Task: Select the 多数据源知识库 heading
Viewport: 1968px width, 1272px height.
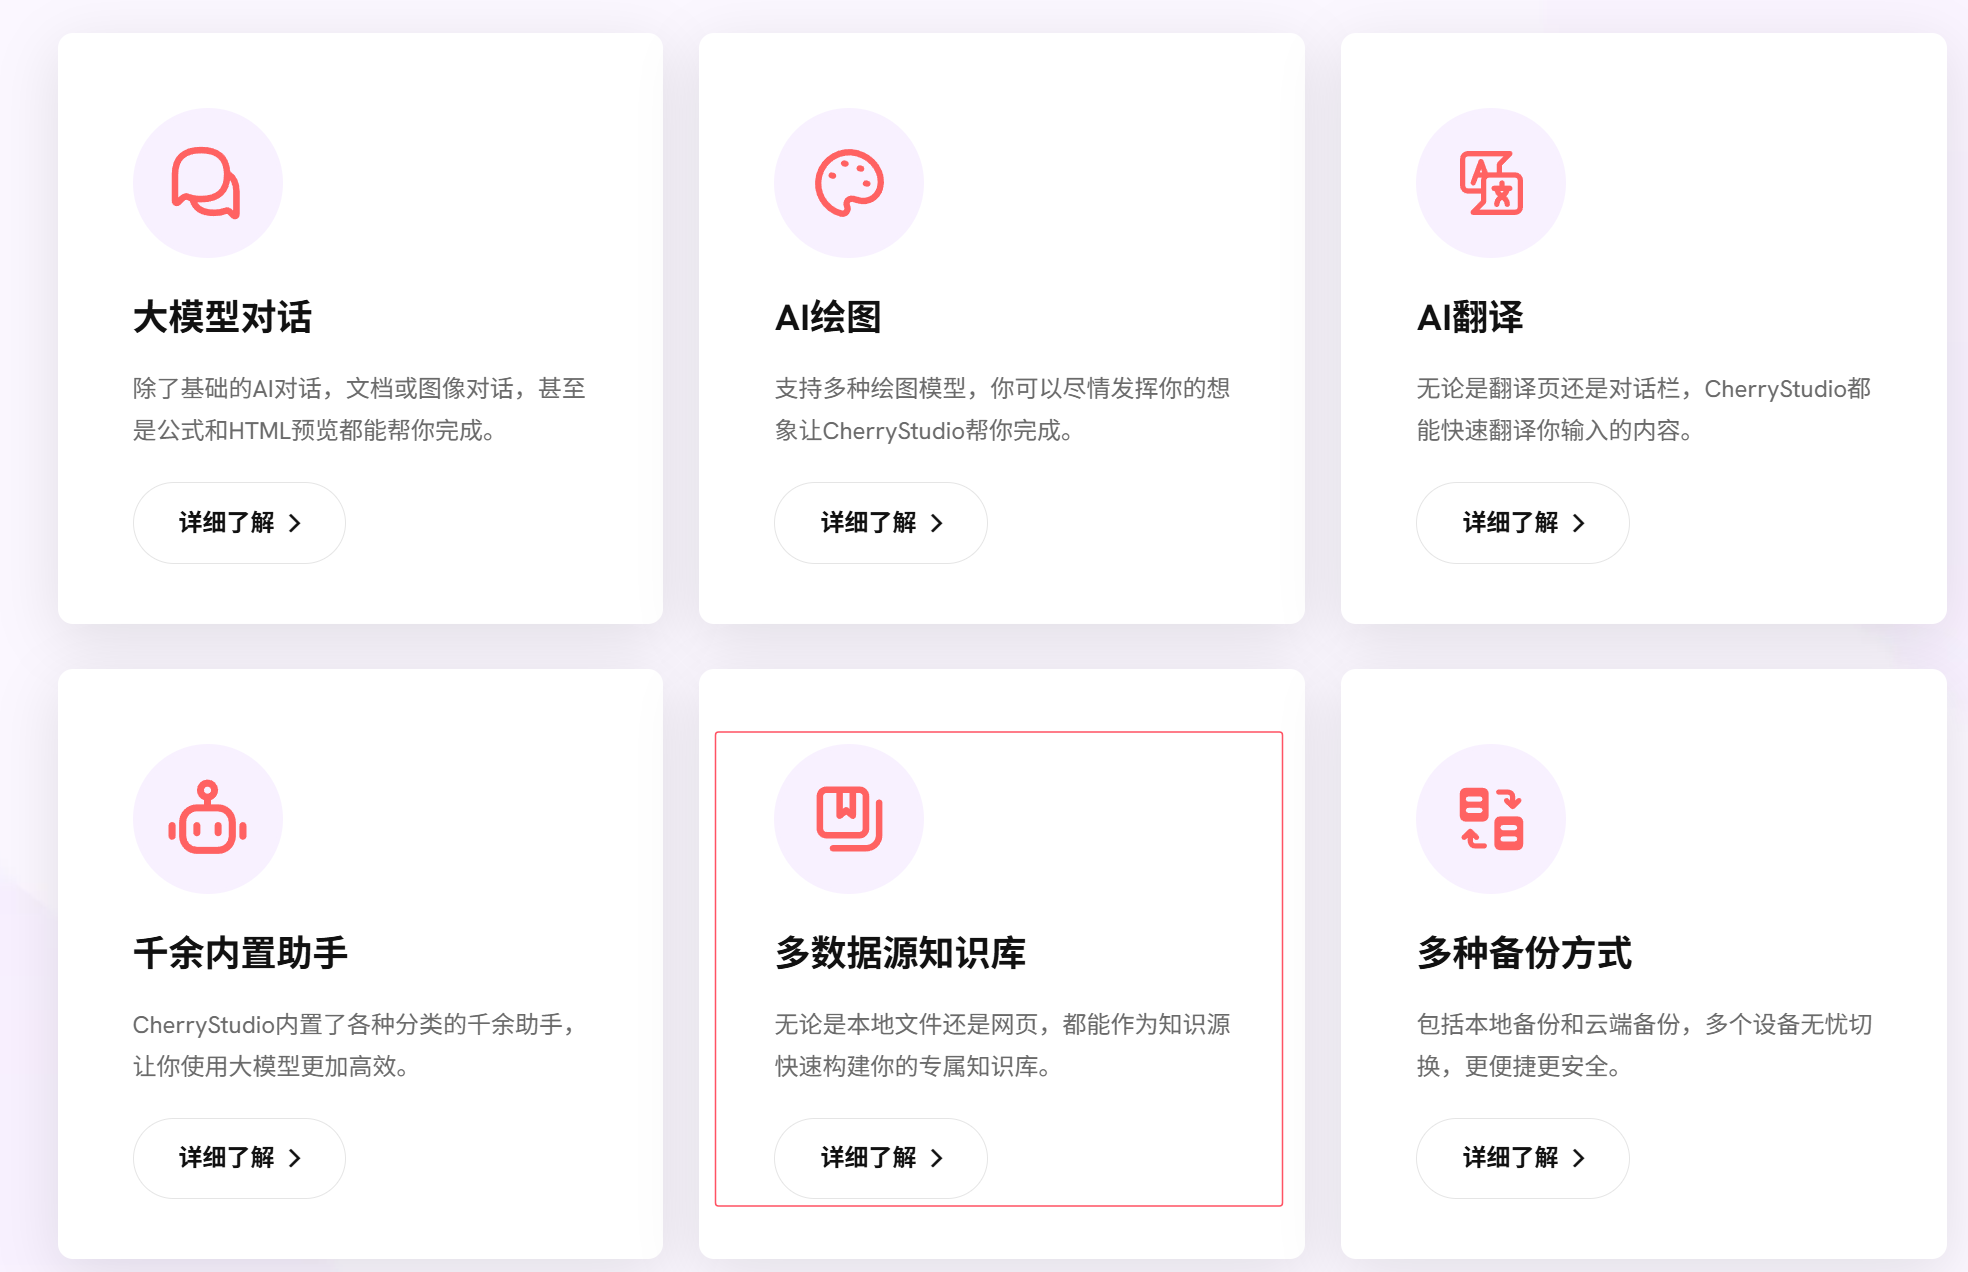Action: (900, 953)
